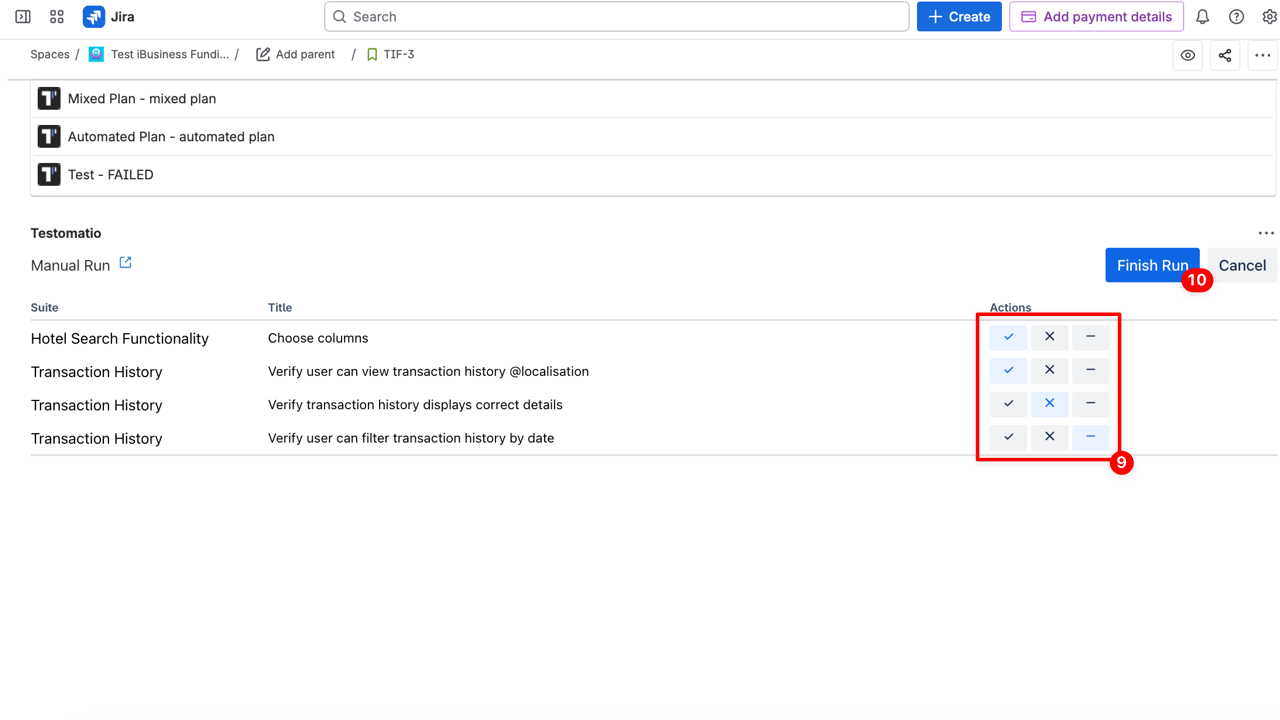Image resolution: width=1280 pixels, height=720 pixels.
Task: Click the Search input field
Action: (x=617, y=17)
